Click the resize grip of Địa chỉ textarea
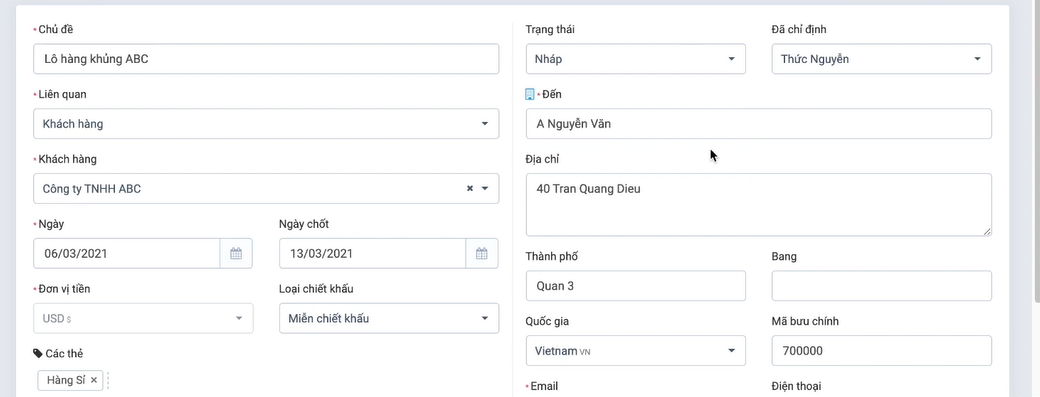The height and width of the screenshot is (397, 1040). pos(987,231)
